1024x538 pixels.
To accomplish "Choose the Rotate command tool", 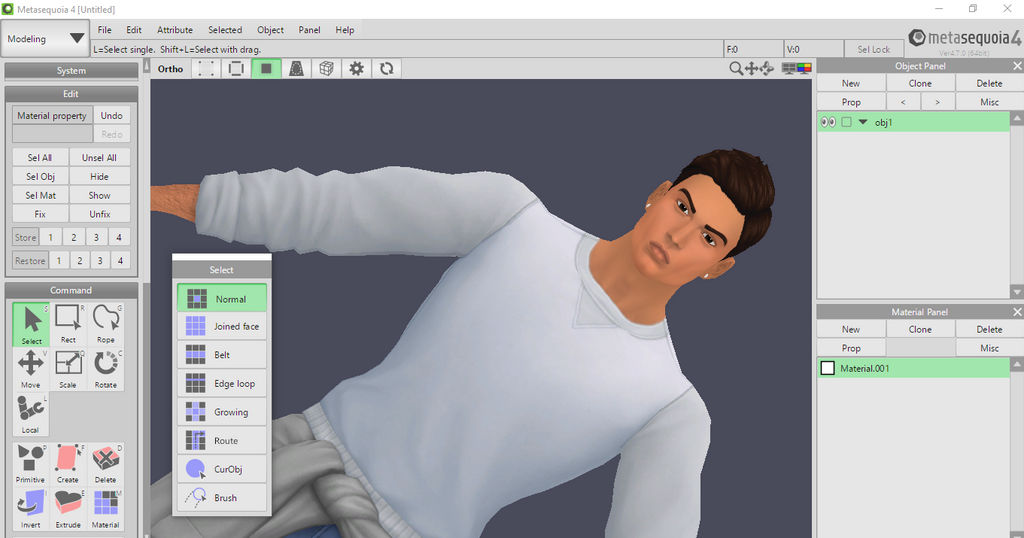I will point(105,369).
